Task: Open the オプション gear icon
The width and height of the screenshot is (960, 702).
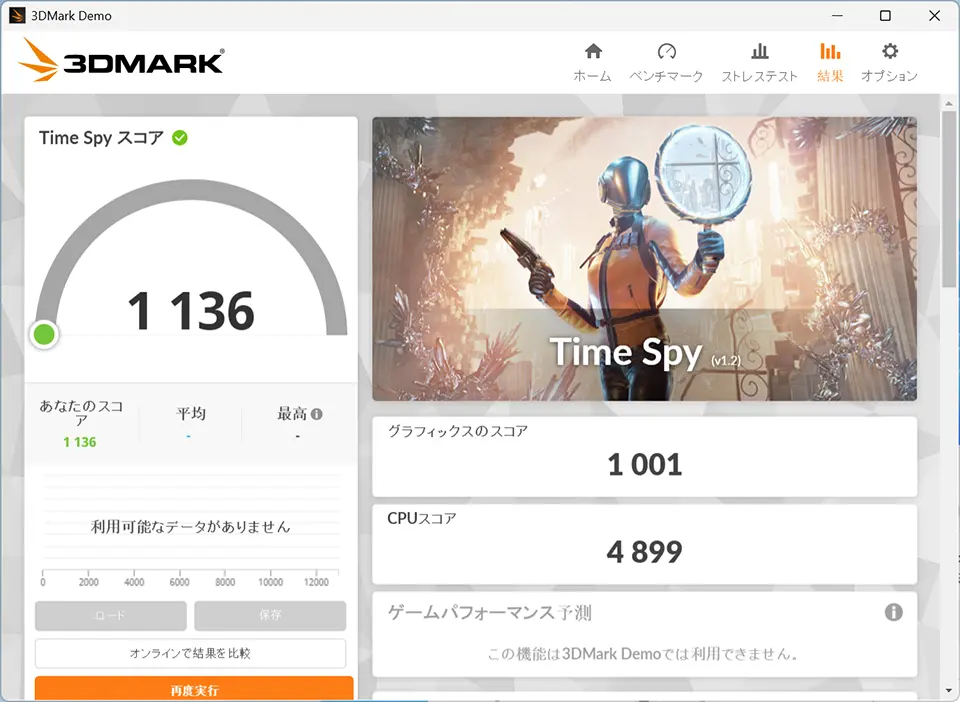Action: pyautogui.click(x=890, y=51)
